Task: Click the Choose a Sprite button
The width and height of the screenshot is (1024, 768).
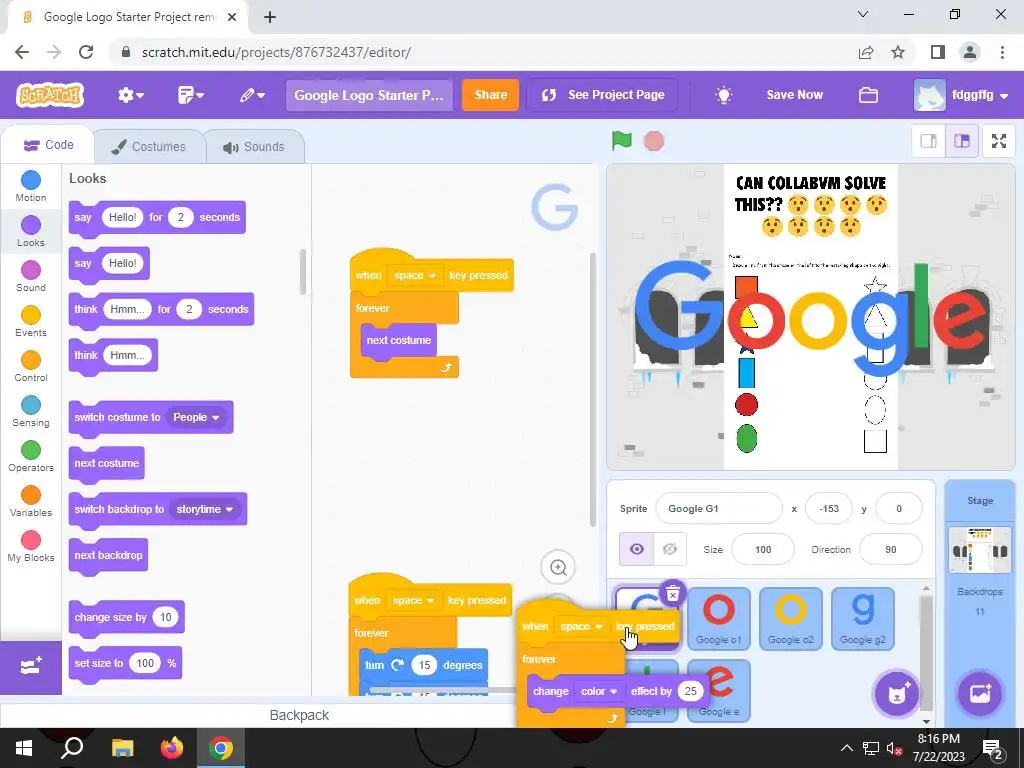Action: tap(897, 694)
